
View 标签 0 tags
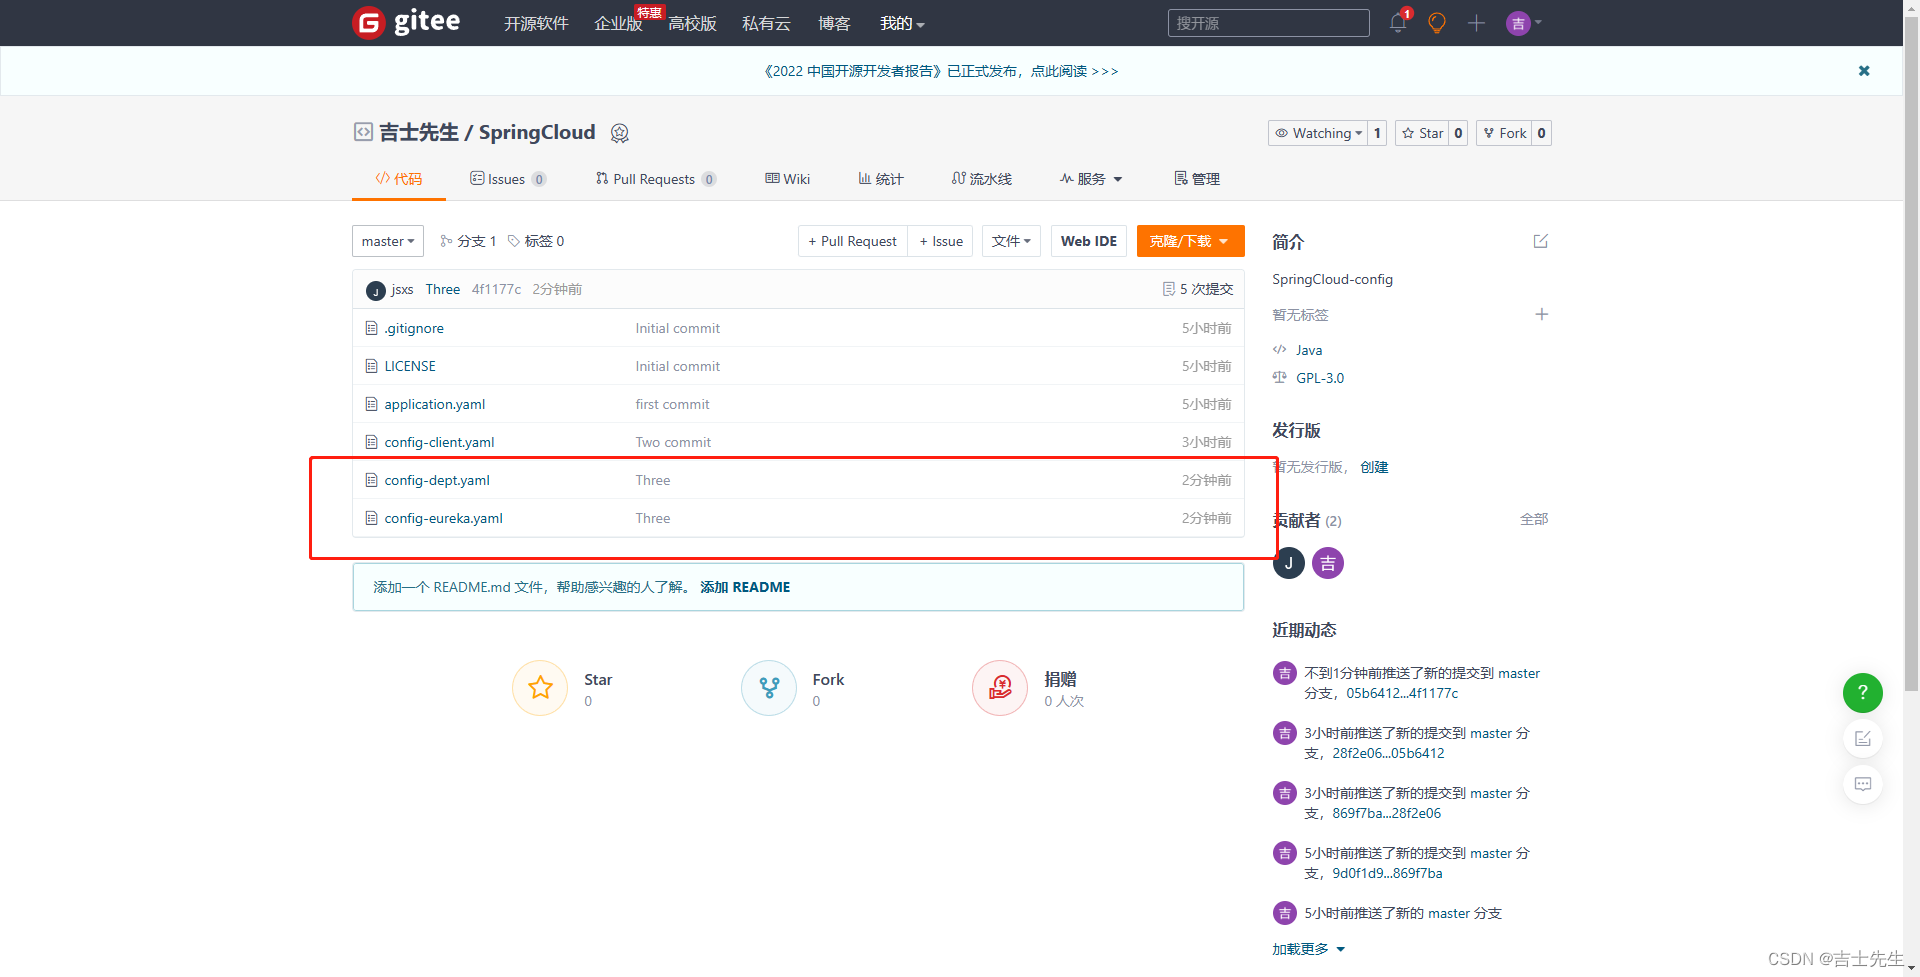536,241
